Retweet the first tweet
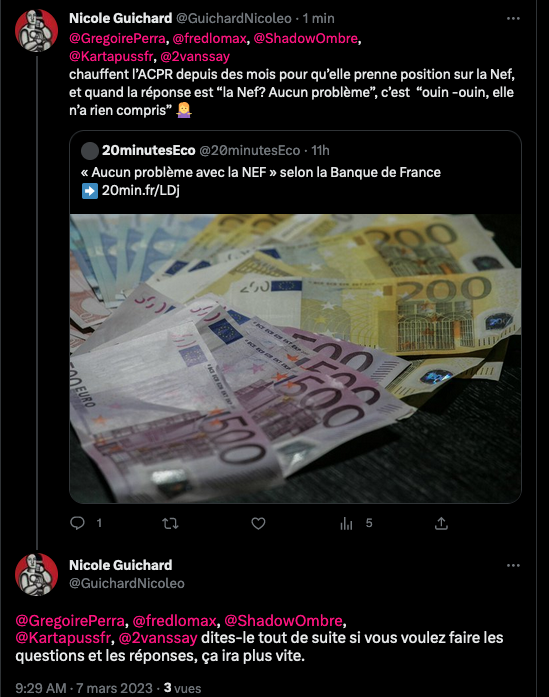The width and height of the screenshot is (549, 697). tap(170, 523)
